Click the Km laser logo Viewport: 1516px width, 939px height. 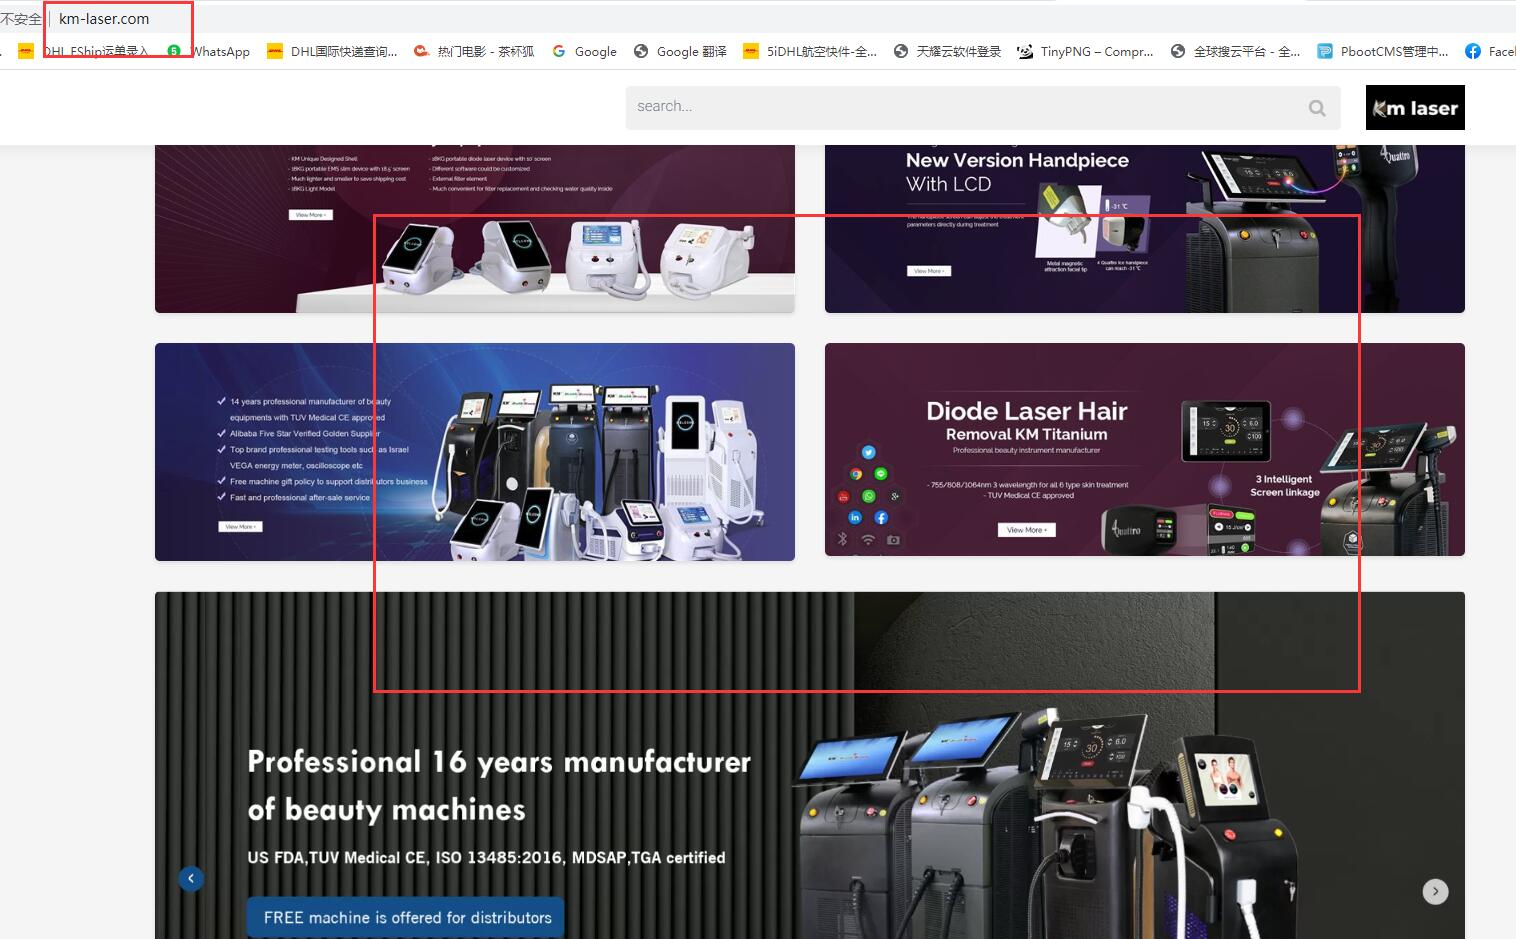tap(1415, 108)
